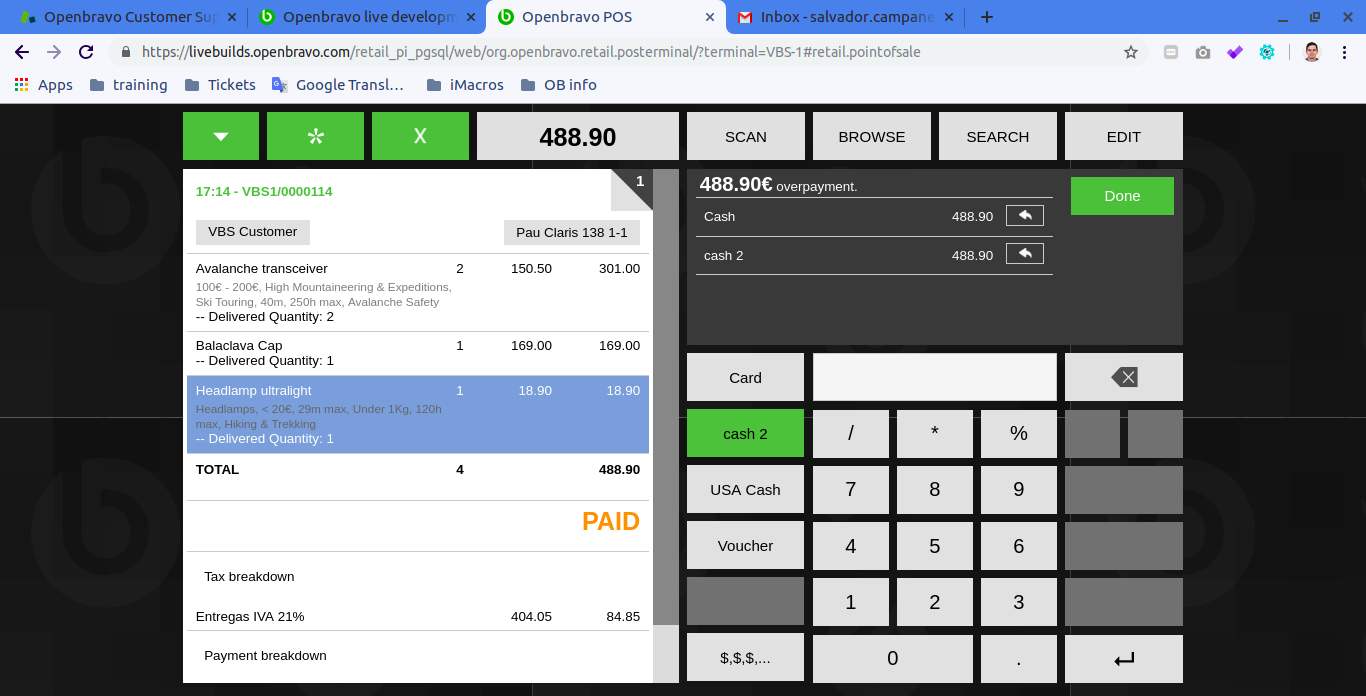This screenshot has height=696, width=1366.
Task: Select the Balaclava Cap line
Action: pos(418,353)
